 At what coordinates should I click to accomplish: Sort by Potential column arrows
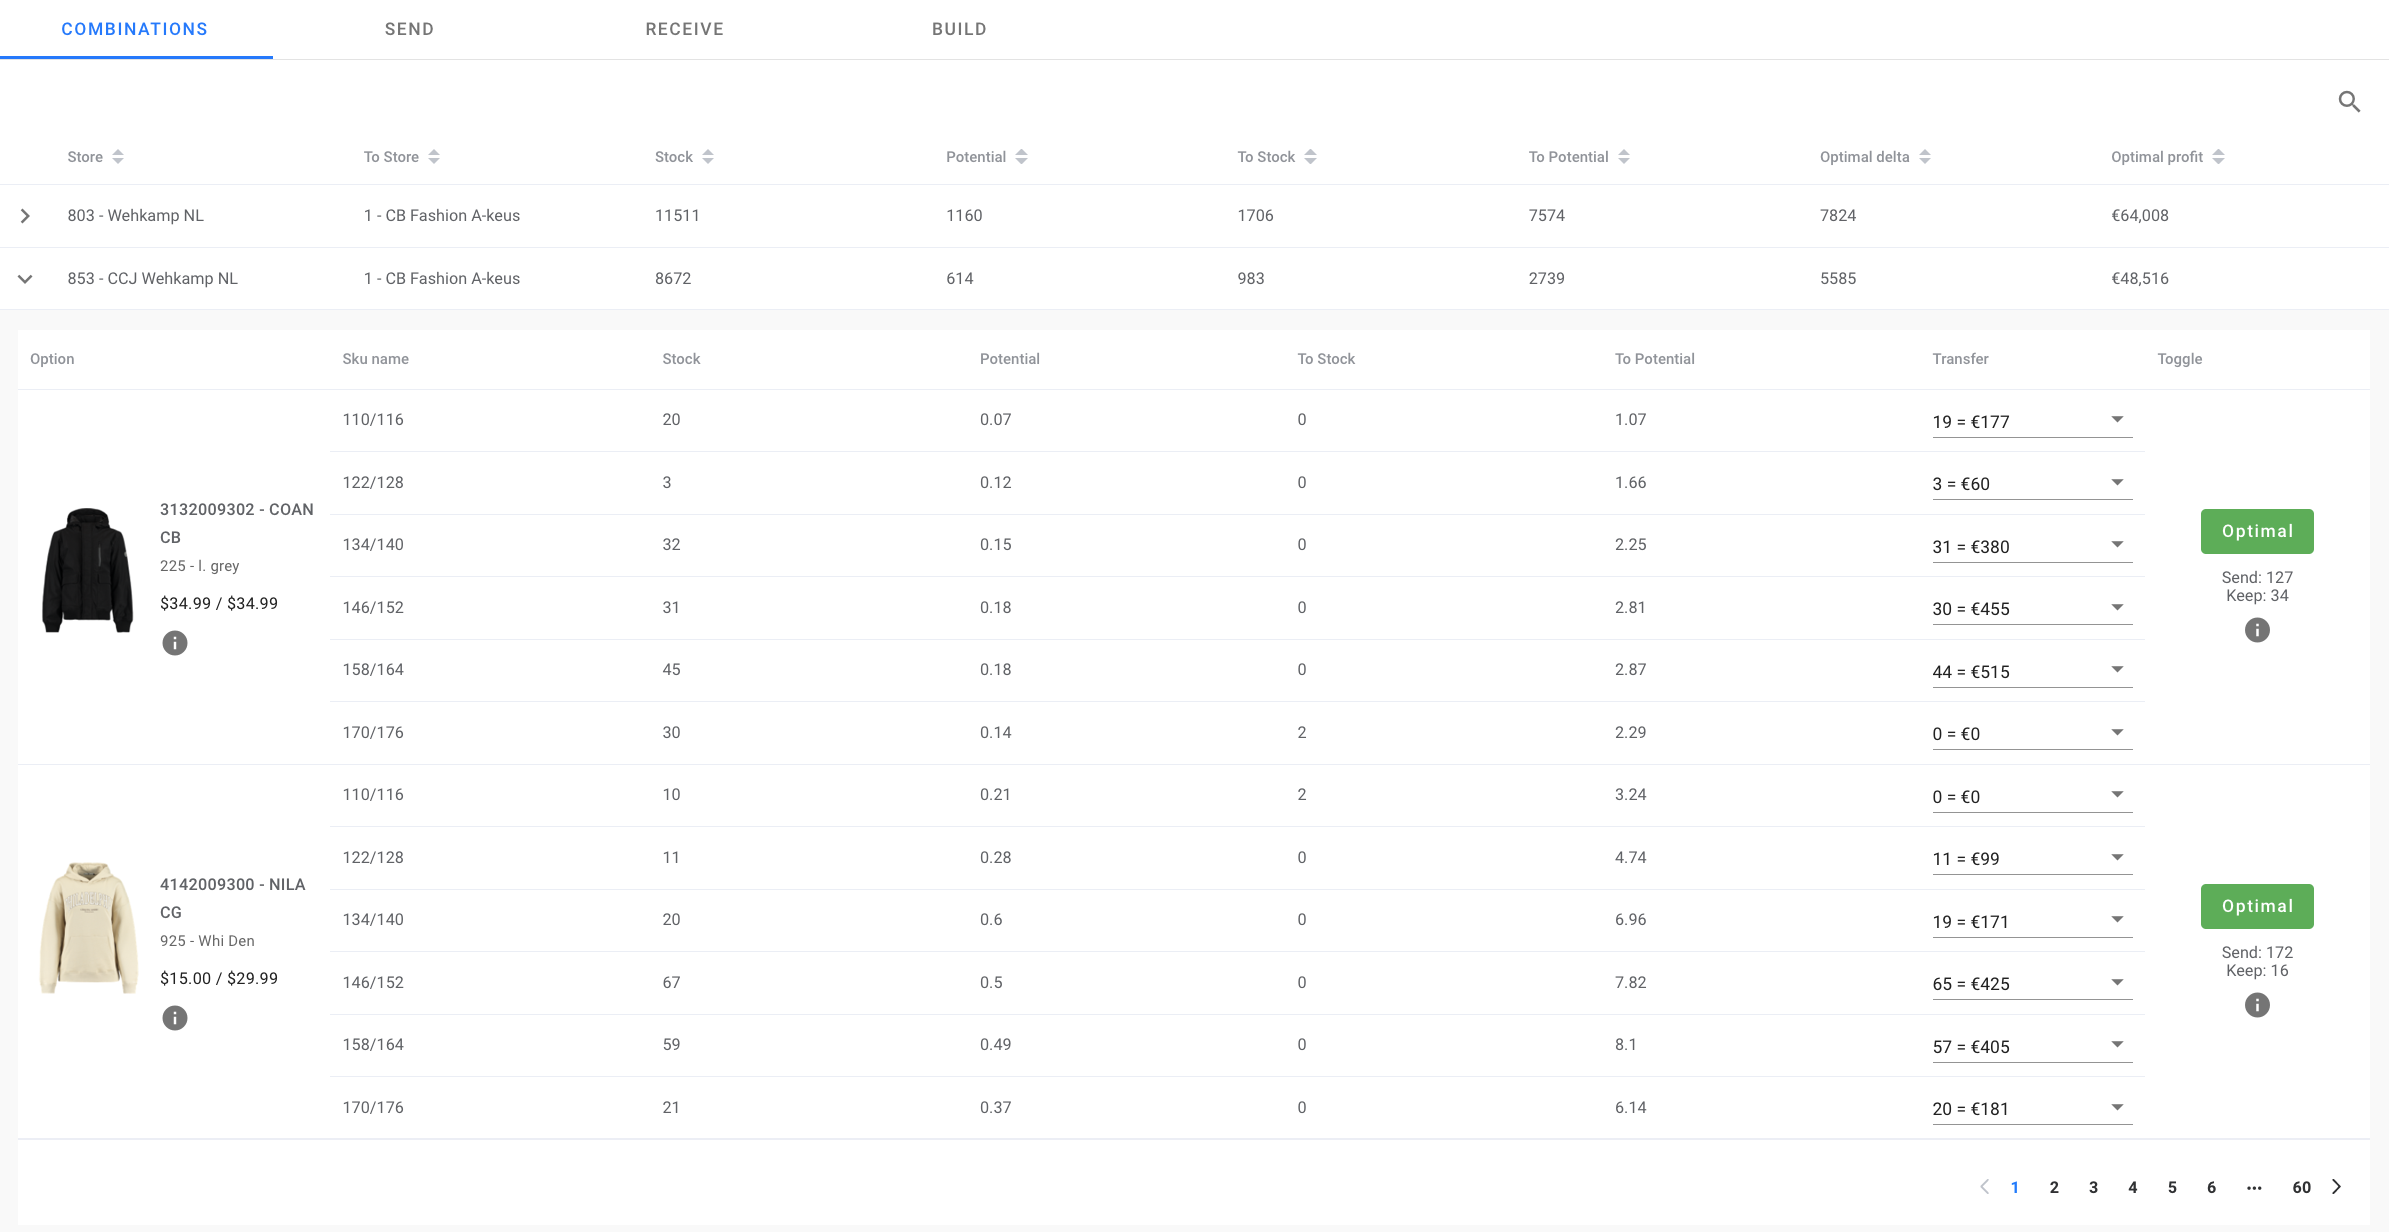[x=1021, y=157]
